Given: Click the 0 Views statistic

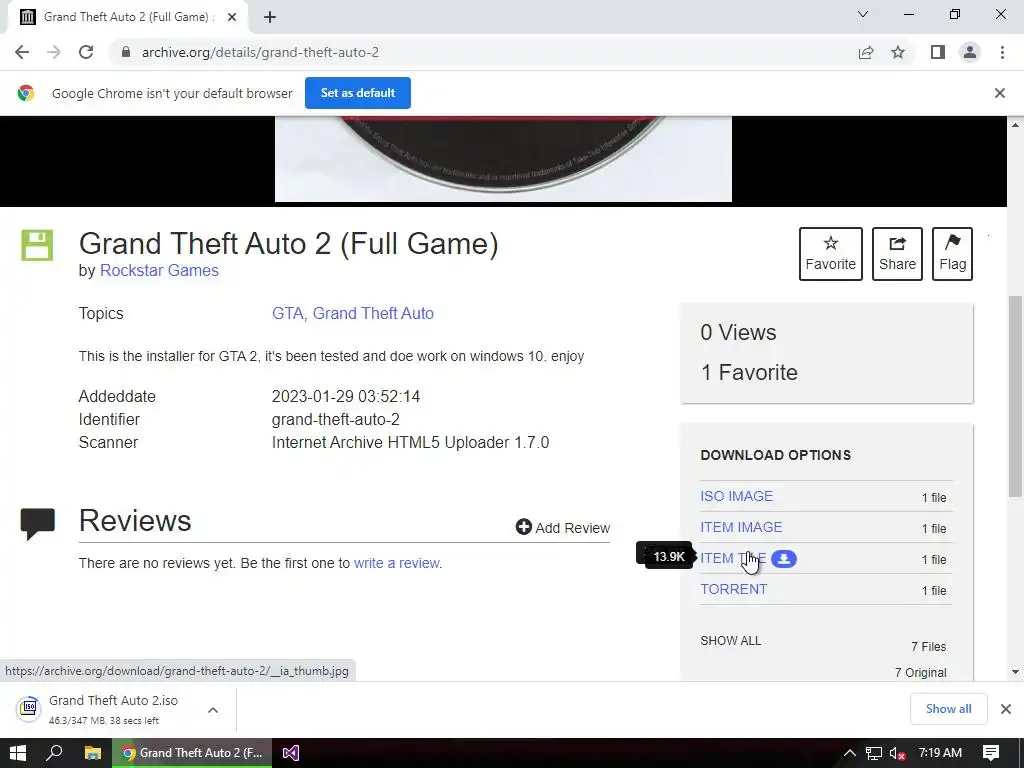Looking at the screenshot, I should coord(738,332).
